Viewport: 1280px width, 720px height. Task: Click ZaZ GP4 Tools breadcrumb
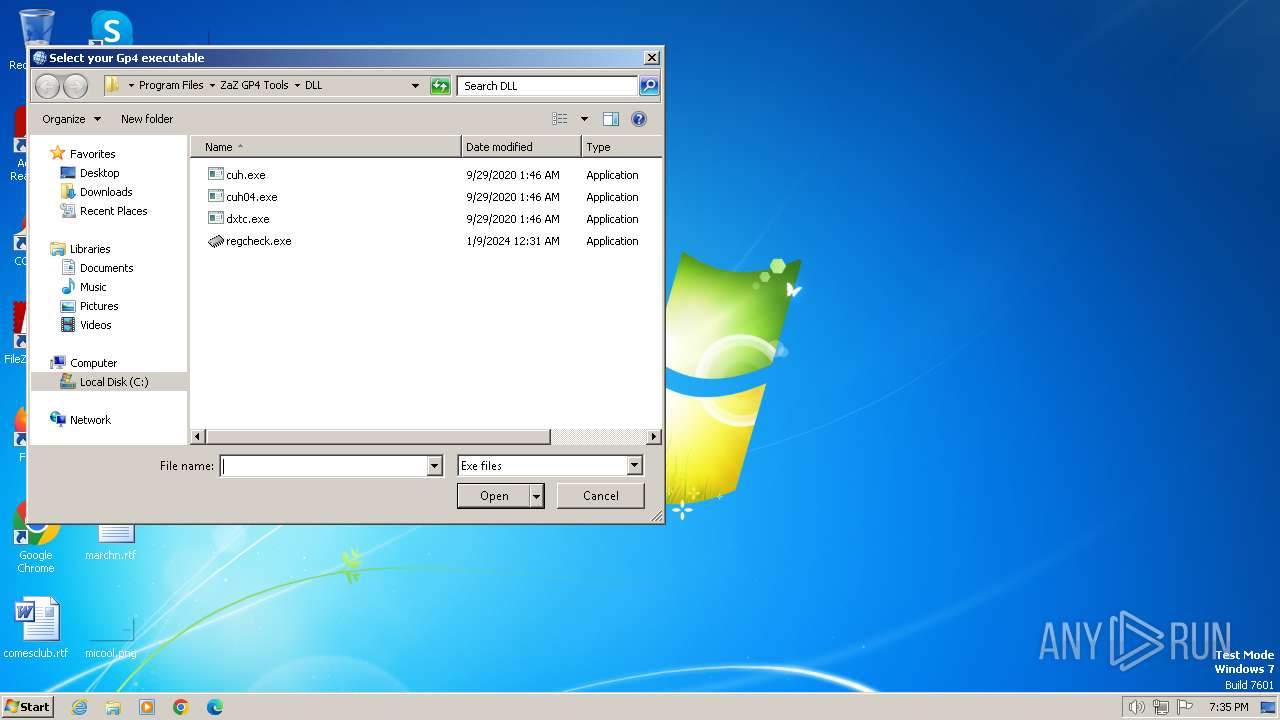pos(254,85)
